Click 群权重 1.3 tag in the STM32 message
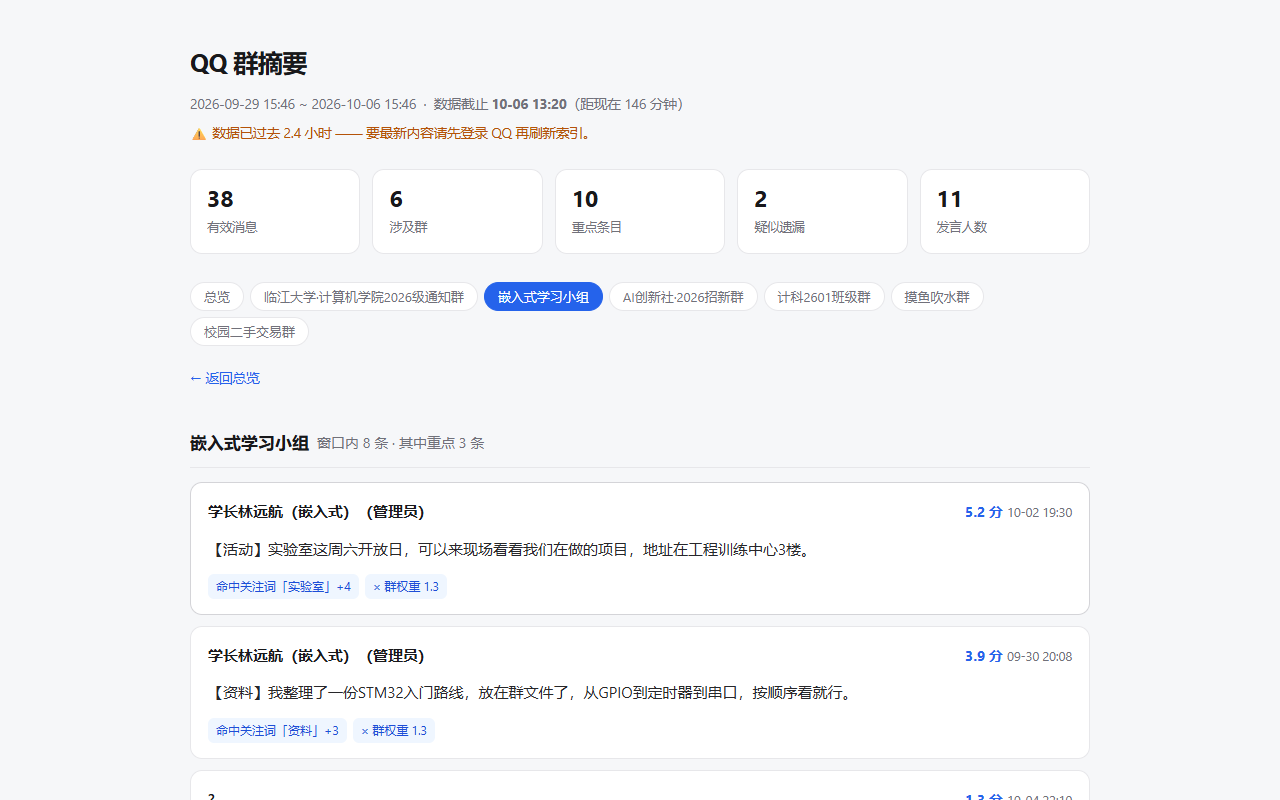Screen dimensions: 1280x800 tap(394, 731)
